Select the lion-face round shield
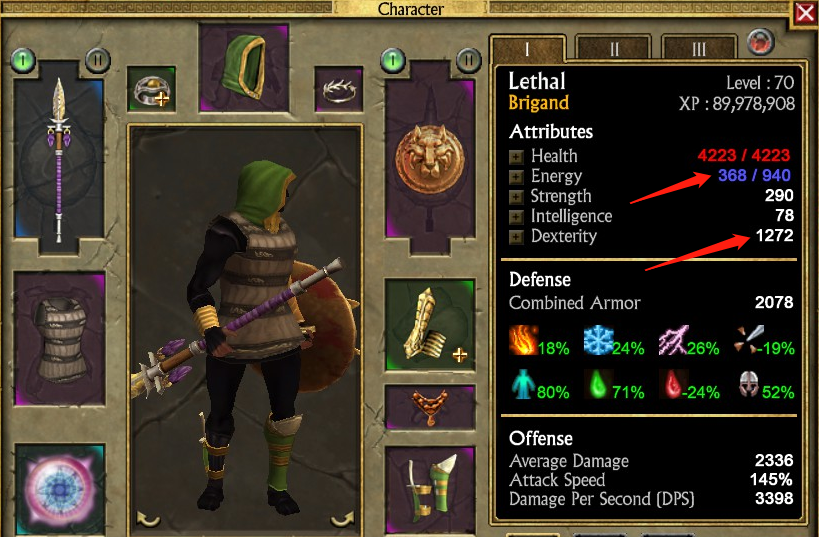 [x=430, y=159]
